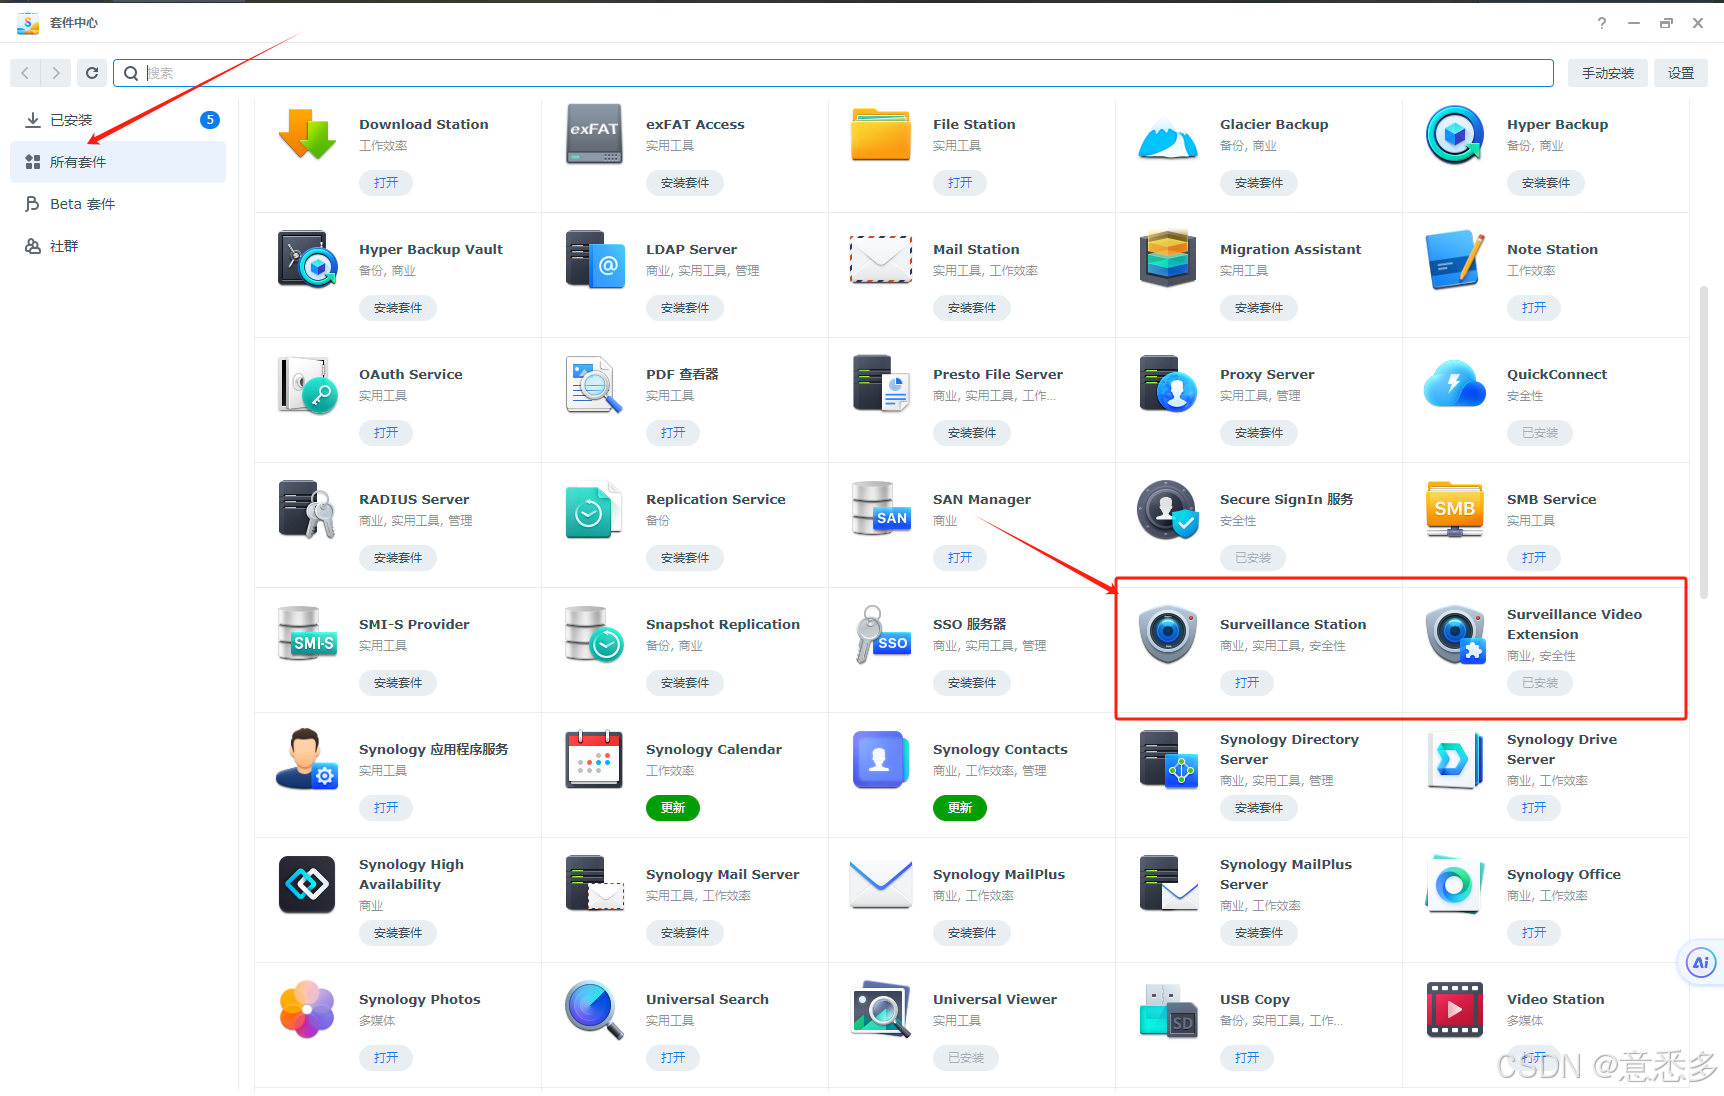Viewport: 1724px width, 1096px height.
Task: Install the Snapshot Replication package
Action: point(685,683)
